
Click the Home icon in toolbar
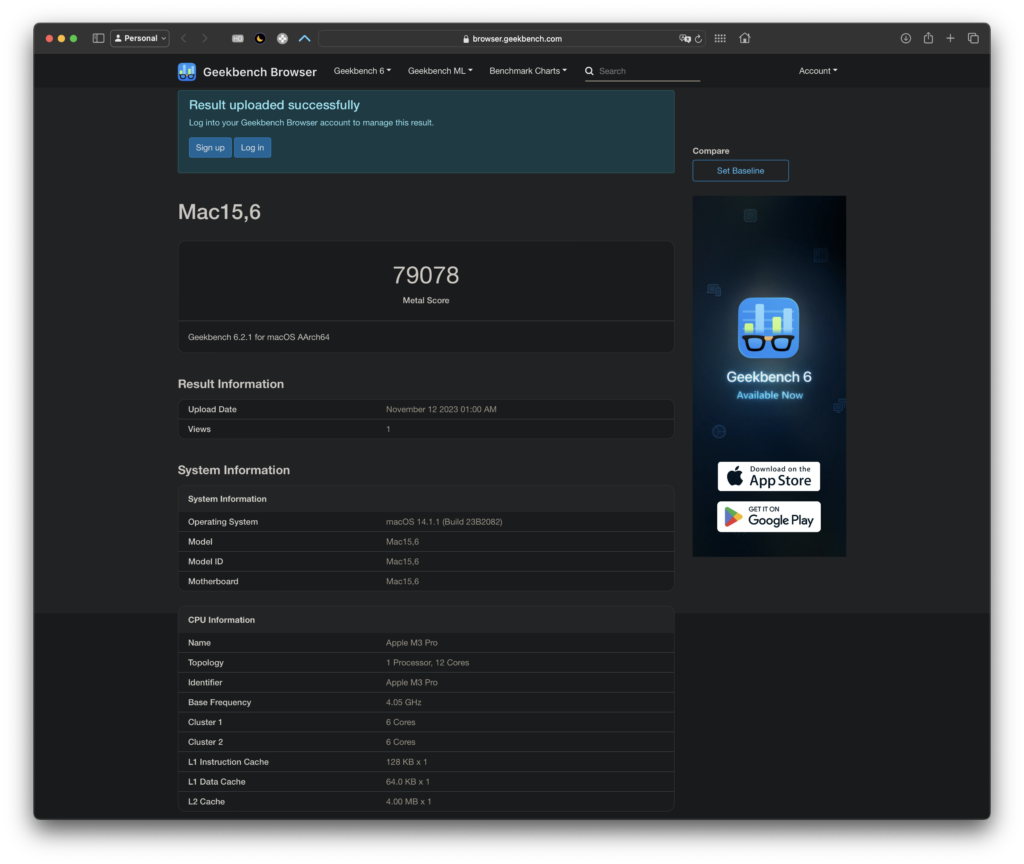point(745,38)
